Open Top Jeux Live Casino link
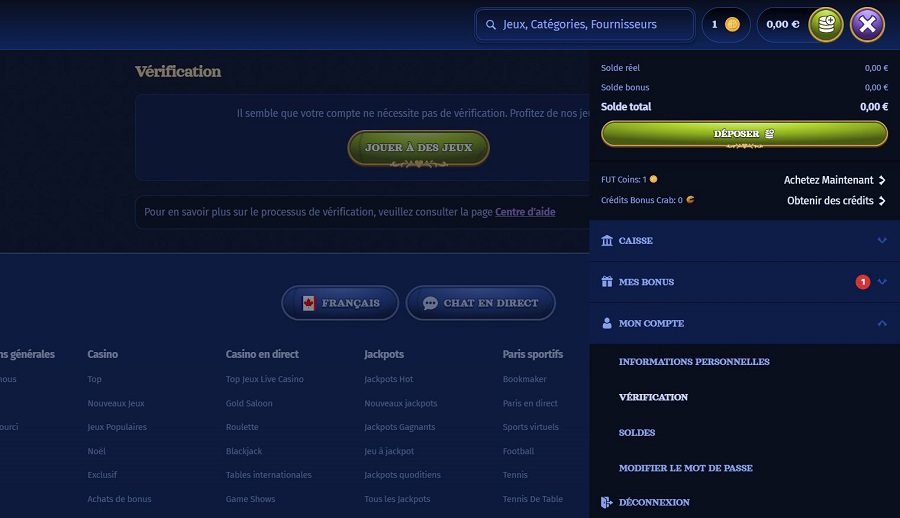The image size is (900, 518). click(265, 379)
